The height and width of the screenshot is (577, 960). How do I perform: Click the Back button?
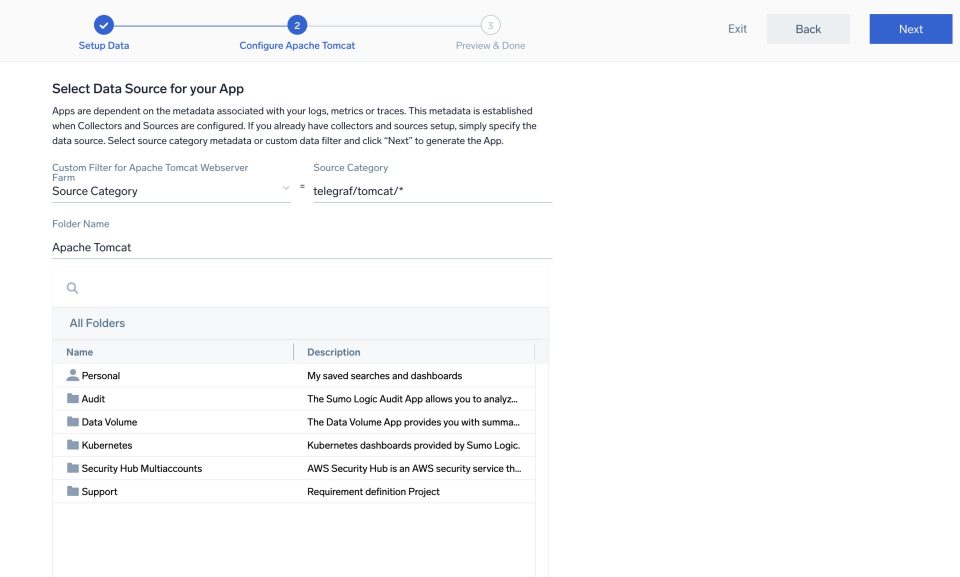point(808,29)
